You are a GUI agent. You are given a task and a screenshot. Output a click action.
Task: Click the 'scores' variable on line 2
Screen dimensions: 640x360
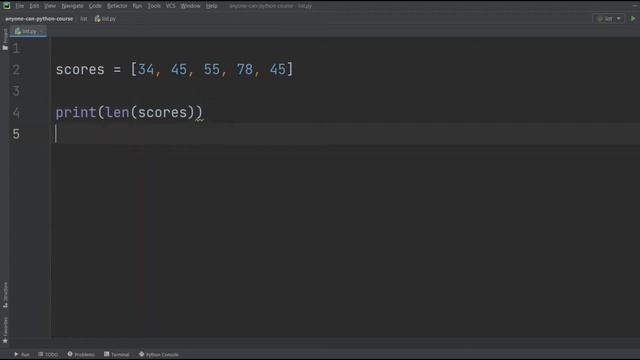[80, 70]
